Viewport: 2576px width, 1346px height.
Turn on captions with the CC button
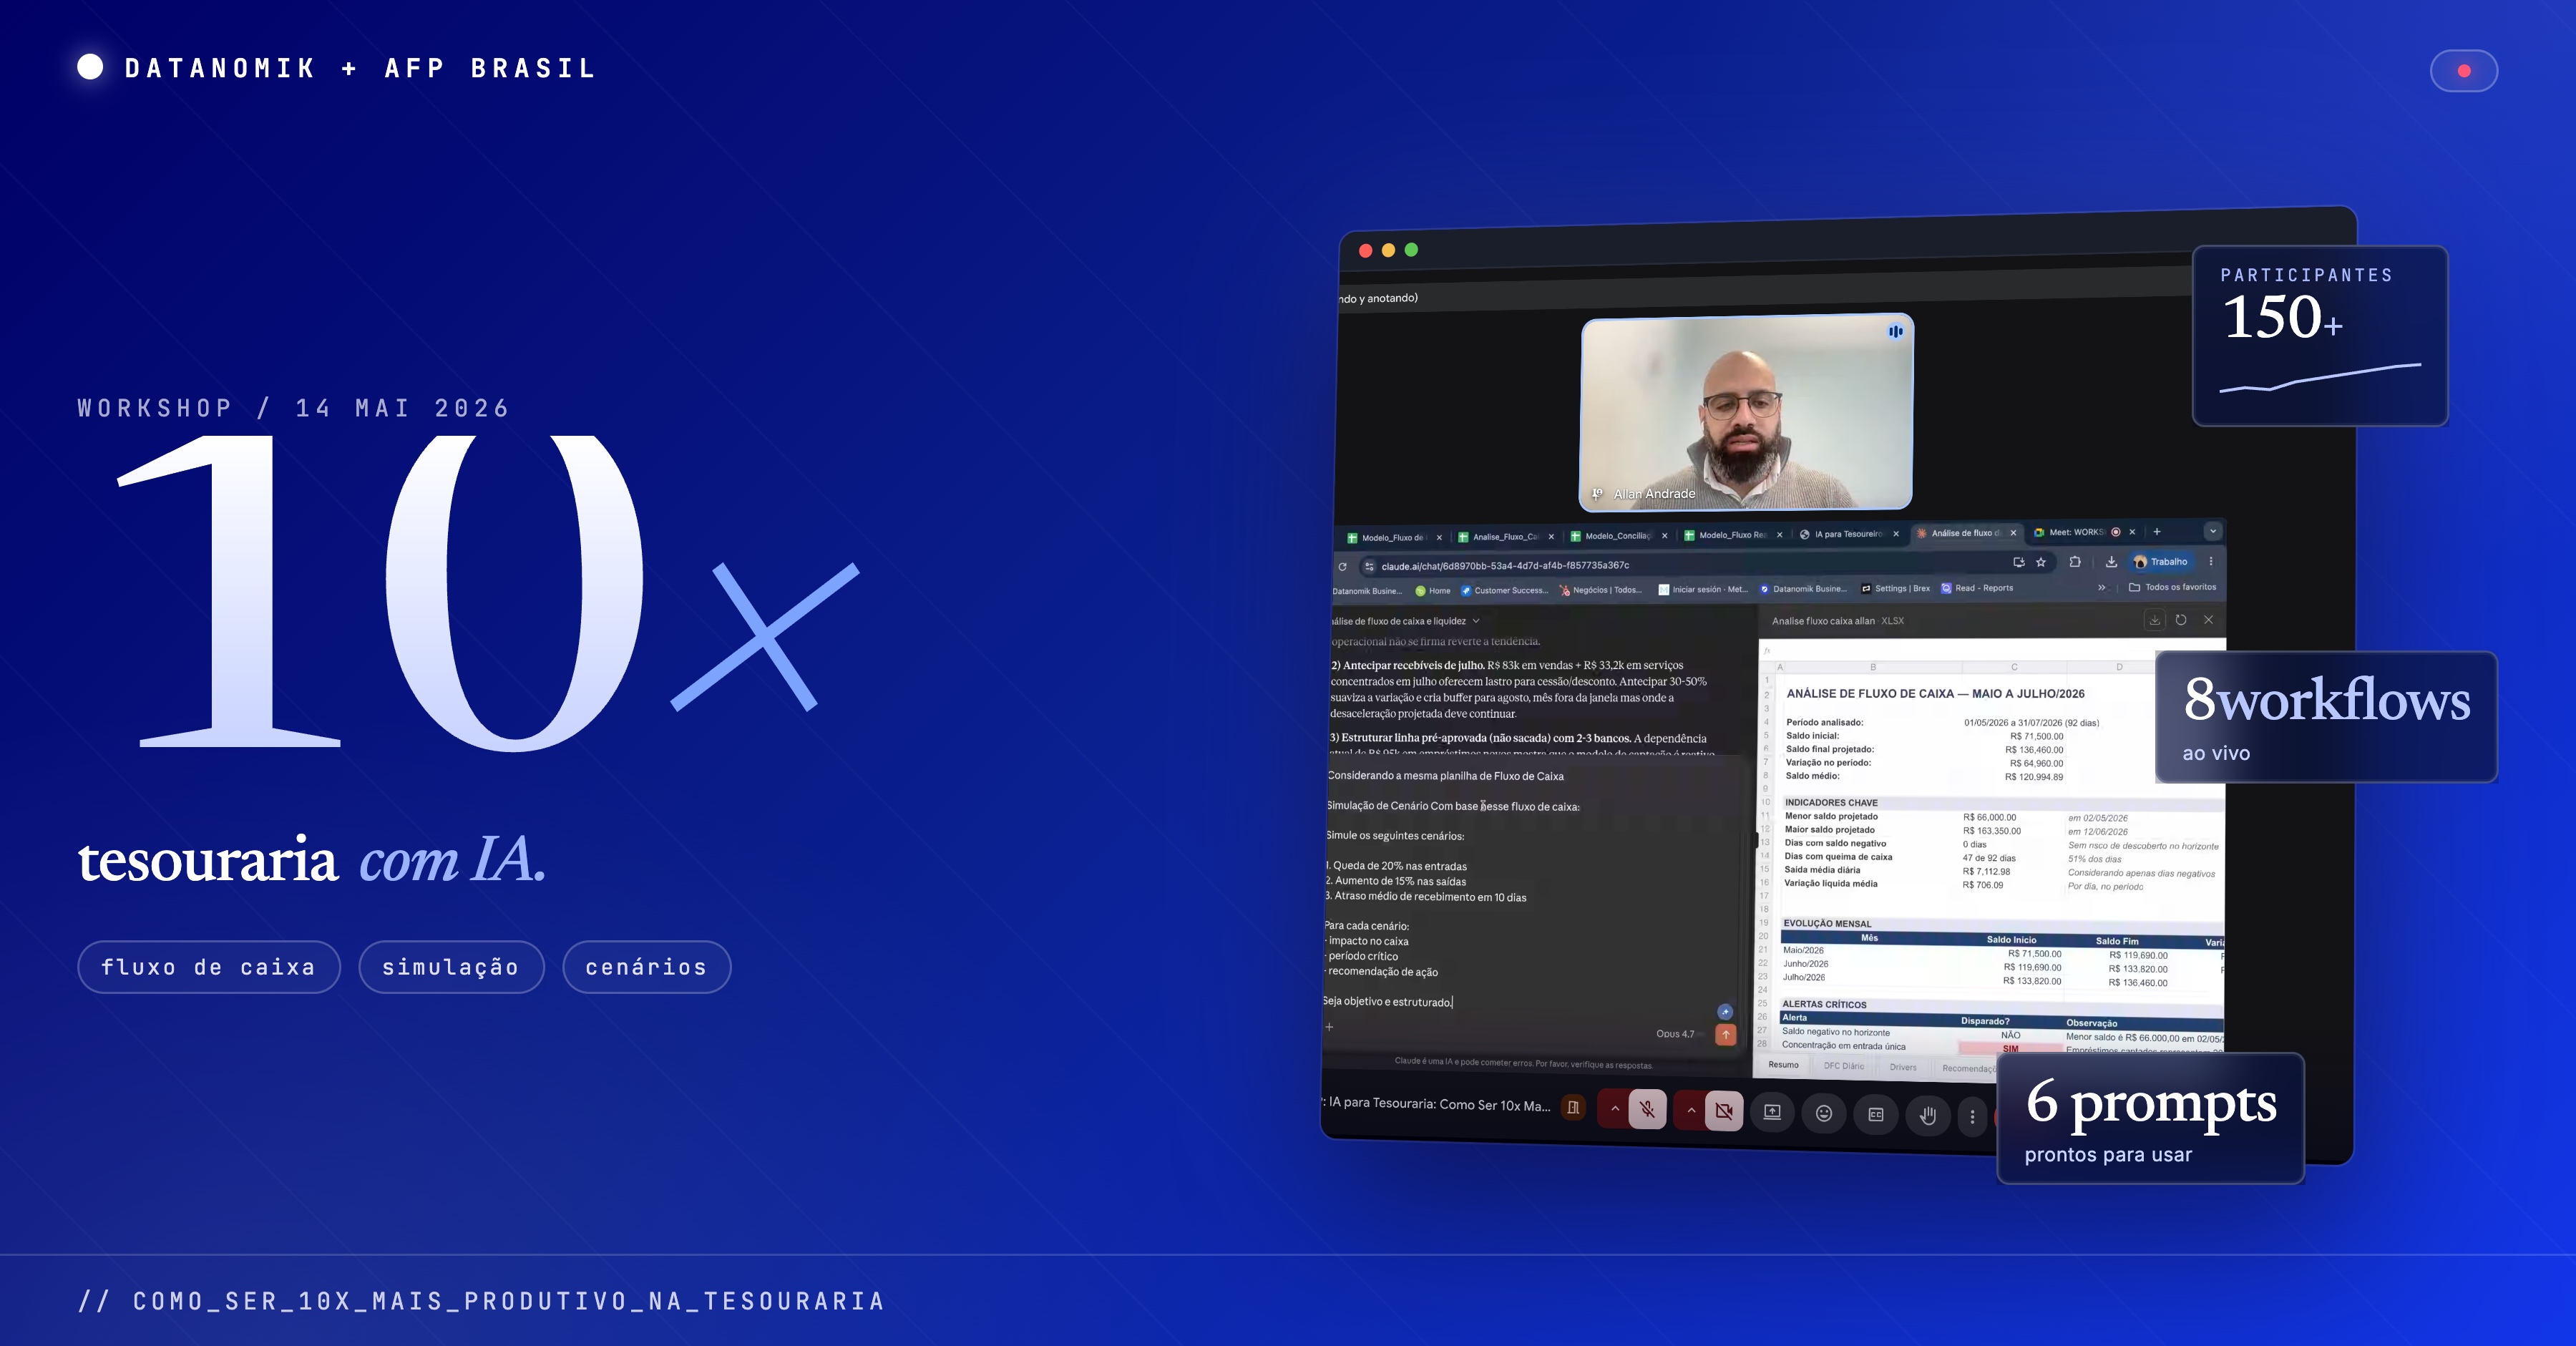click(1876, 1114)
